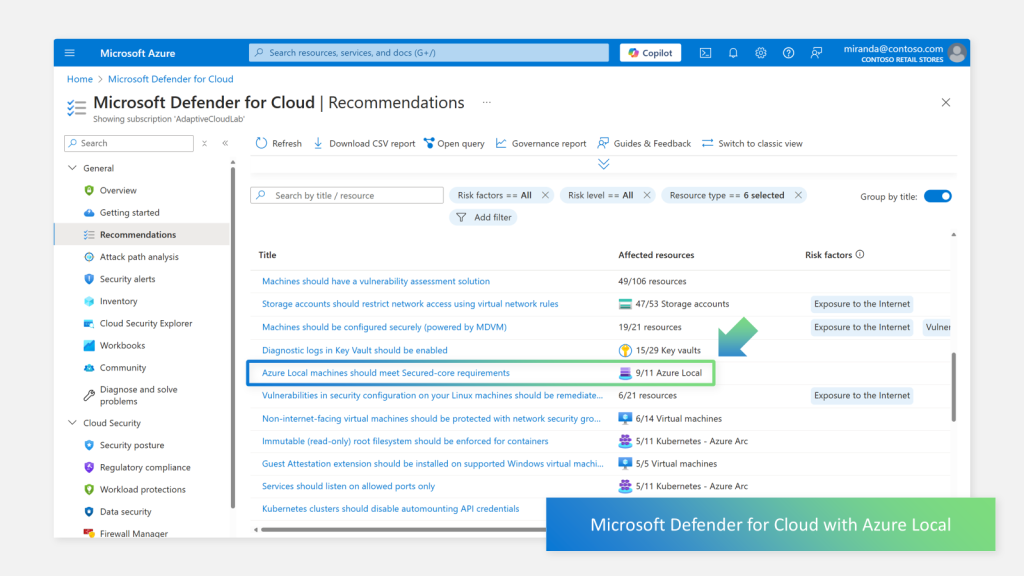The width and height of the screenshot is (1024, 576).
Task: Open Storage accounts network access recommendation
Action: (410, 304)
